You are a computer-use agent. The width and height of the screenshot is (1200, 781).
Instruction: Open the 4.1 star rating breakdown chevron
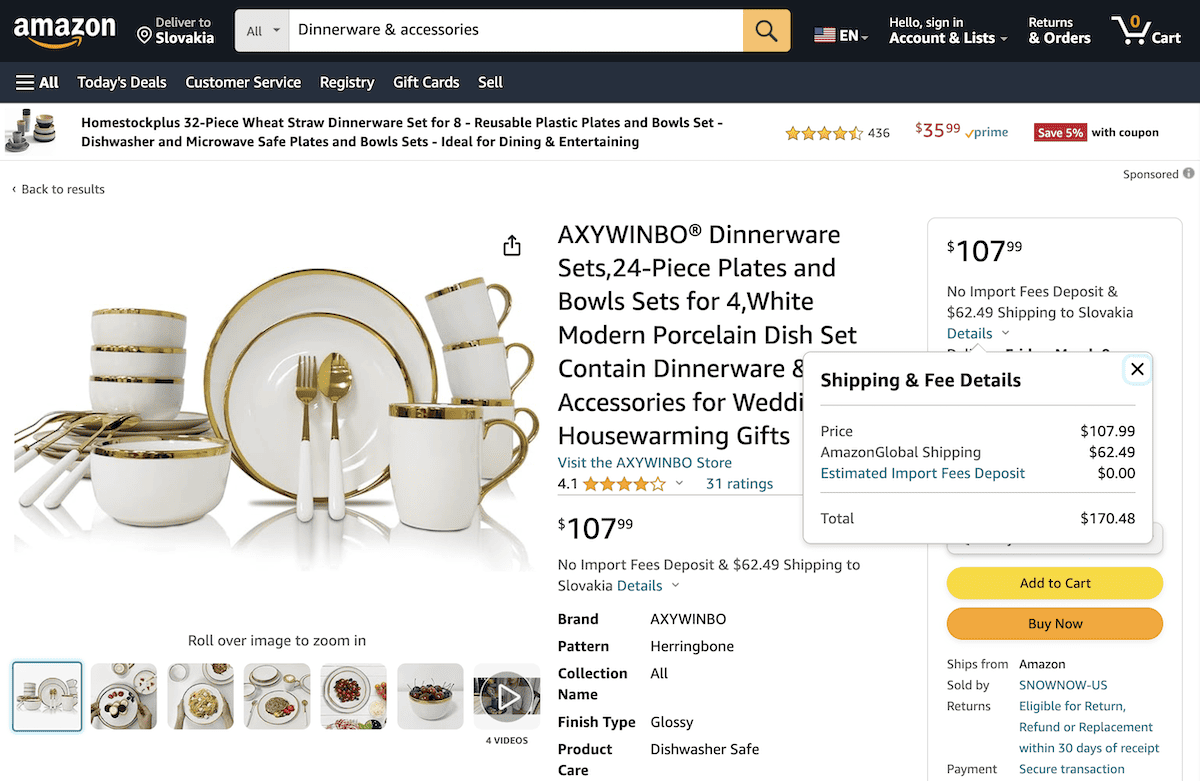[x=678, y=483]
